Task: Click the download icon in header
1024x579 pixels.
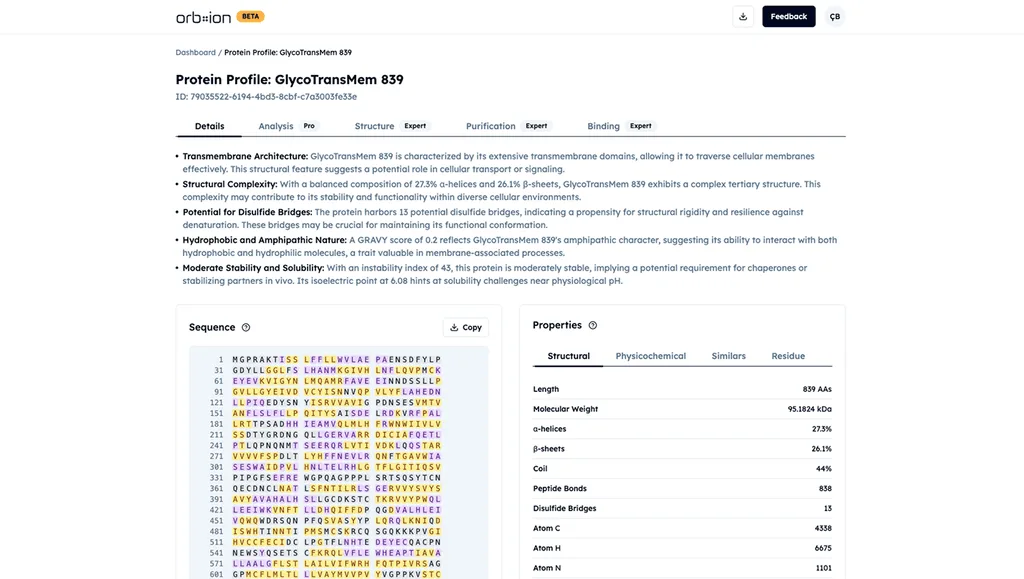Action: click(743, 17)
